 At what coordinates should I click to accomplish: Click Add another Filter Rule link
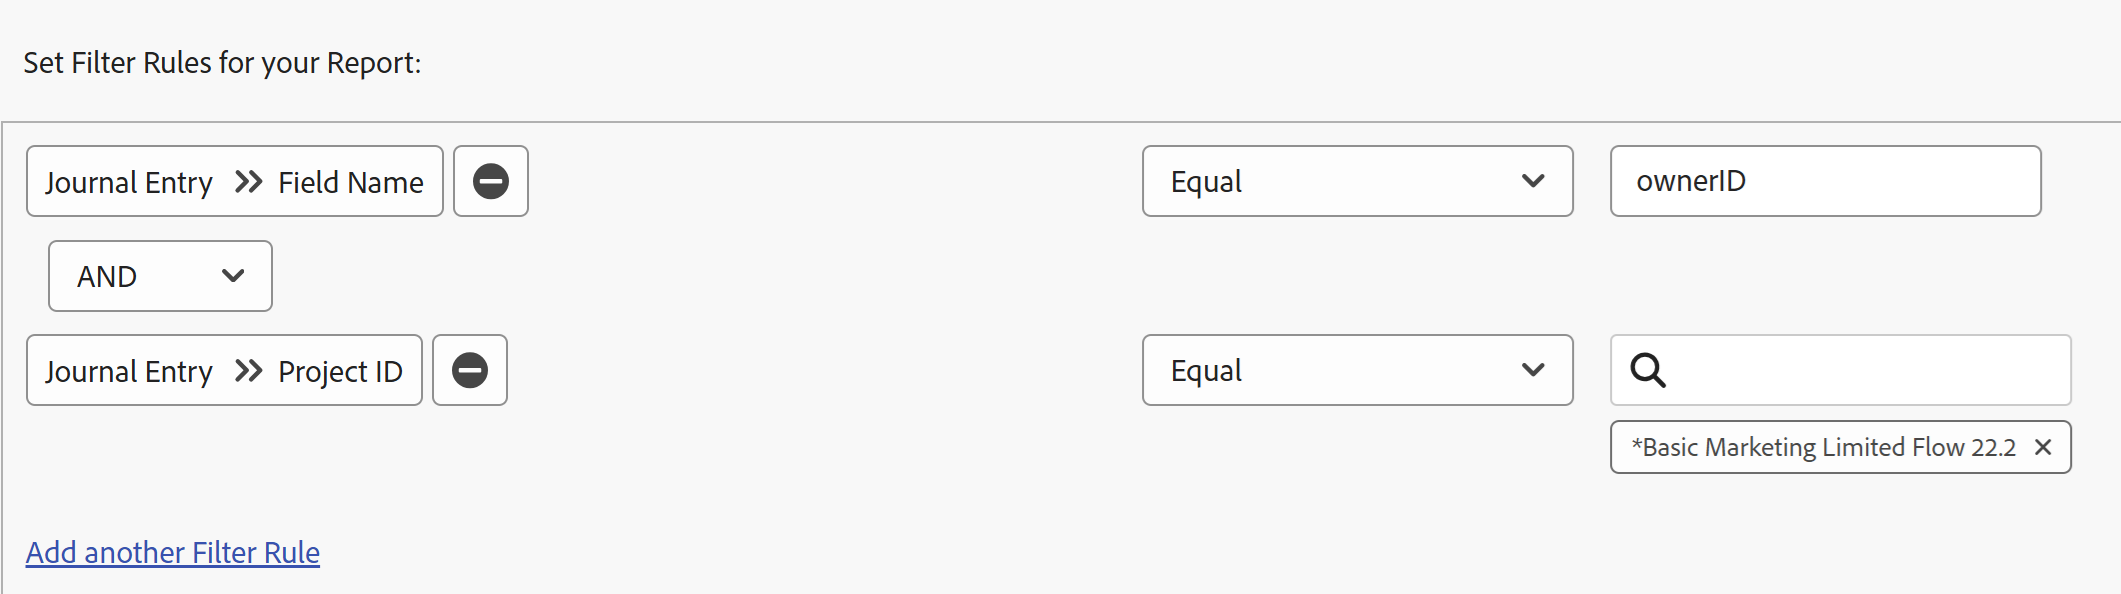click(172, 552)
